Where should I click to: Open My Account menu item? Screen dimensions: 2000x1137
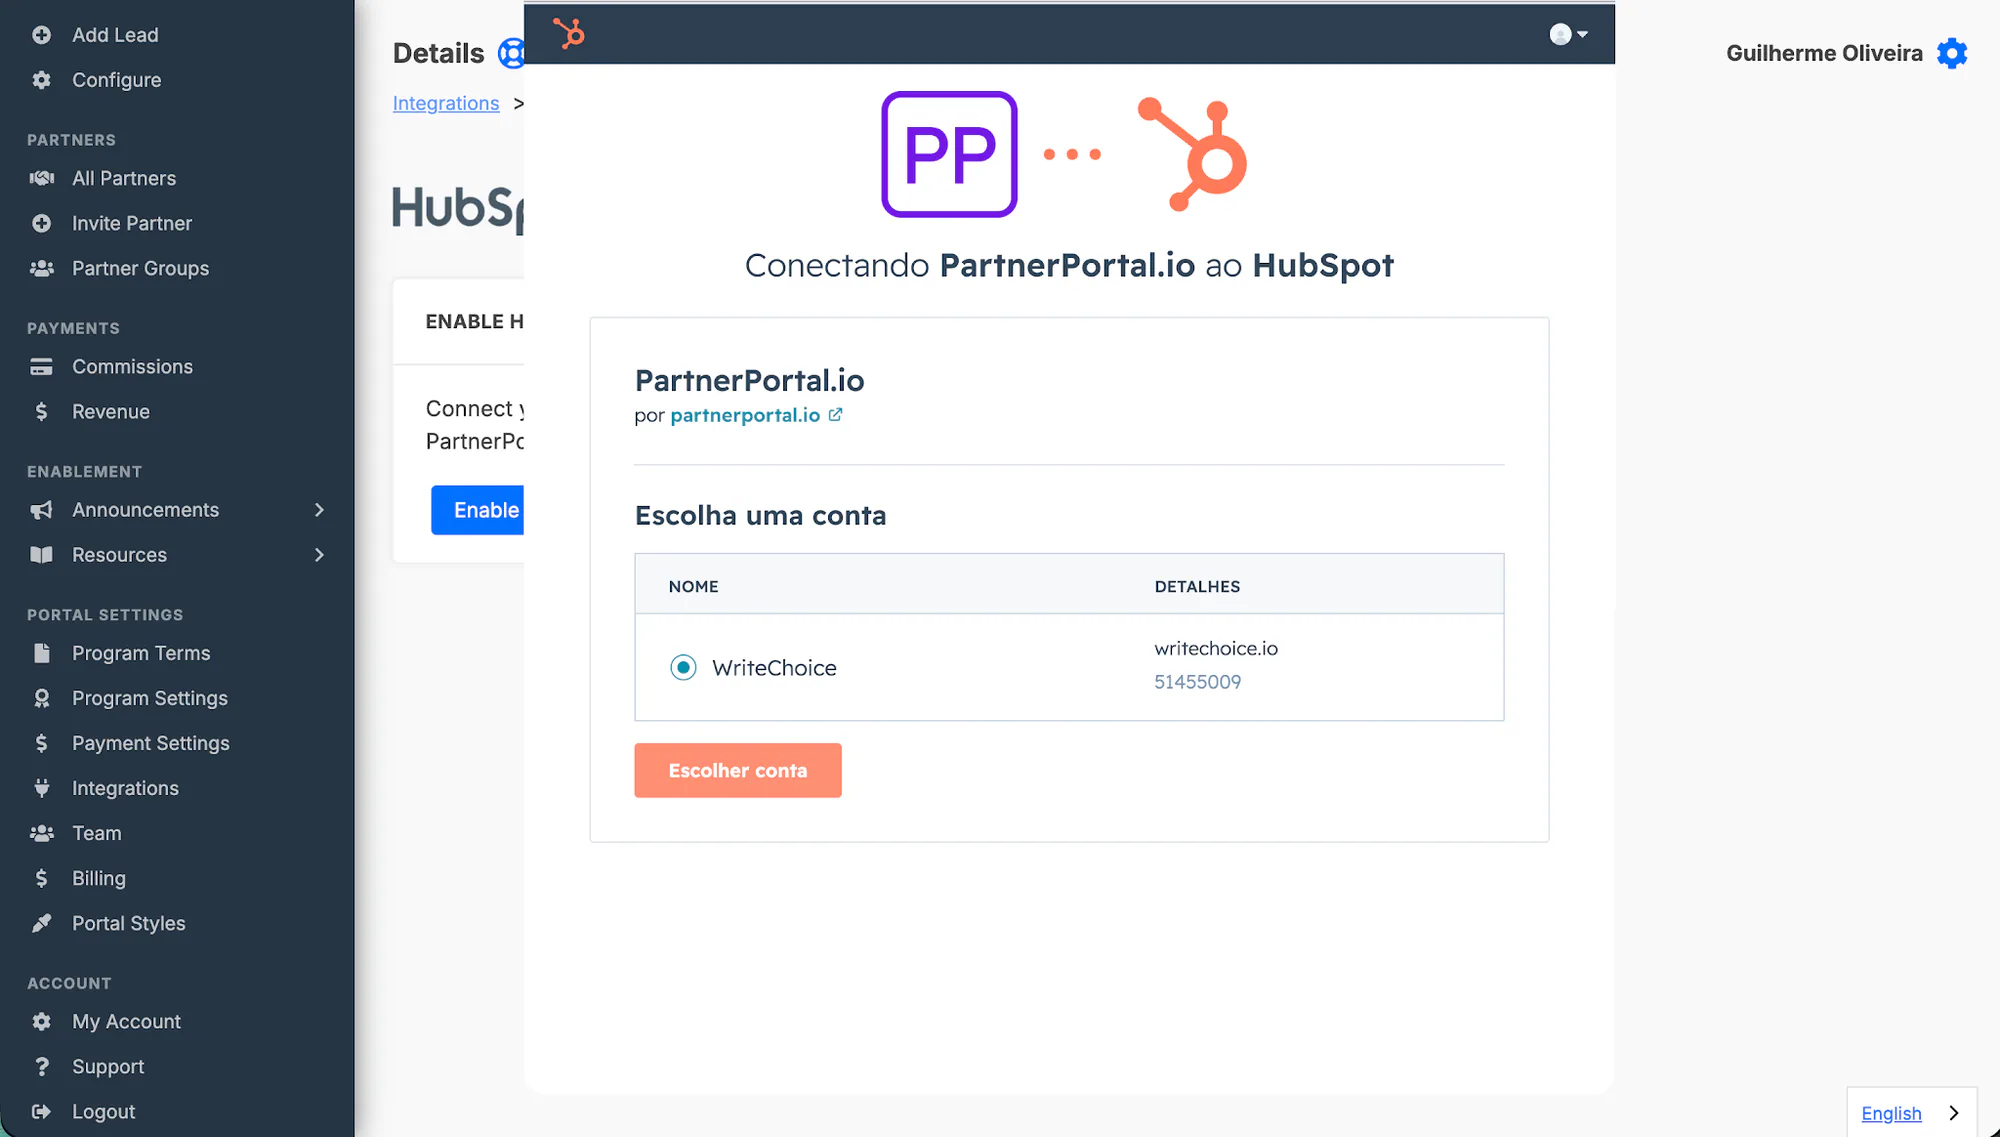pos(126,1022)
